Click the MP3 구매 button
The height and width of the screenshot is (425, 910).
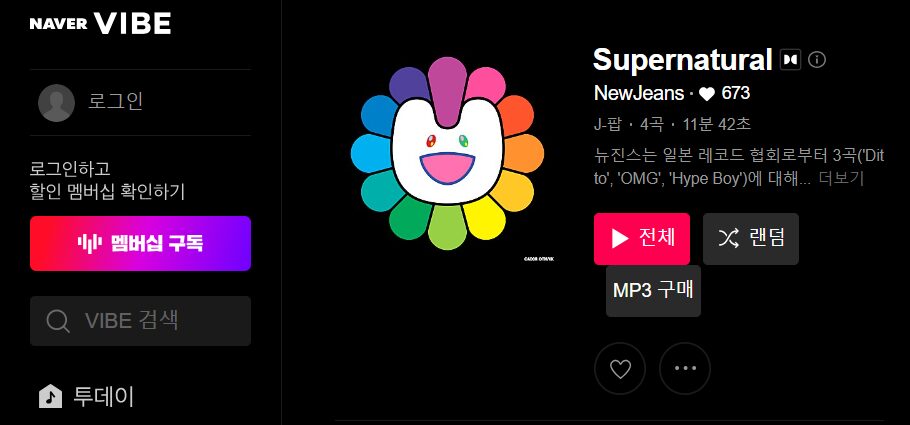point(653,291)
